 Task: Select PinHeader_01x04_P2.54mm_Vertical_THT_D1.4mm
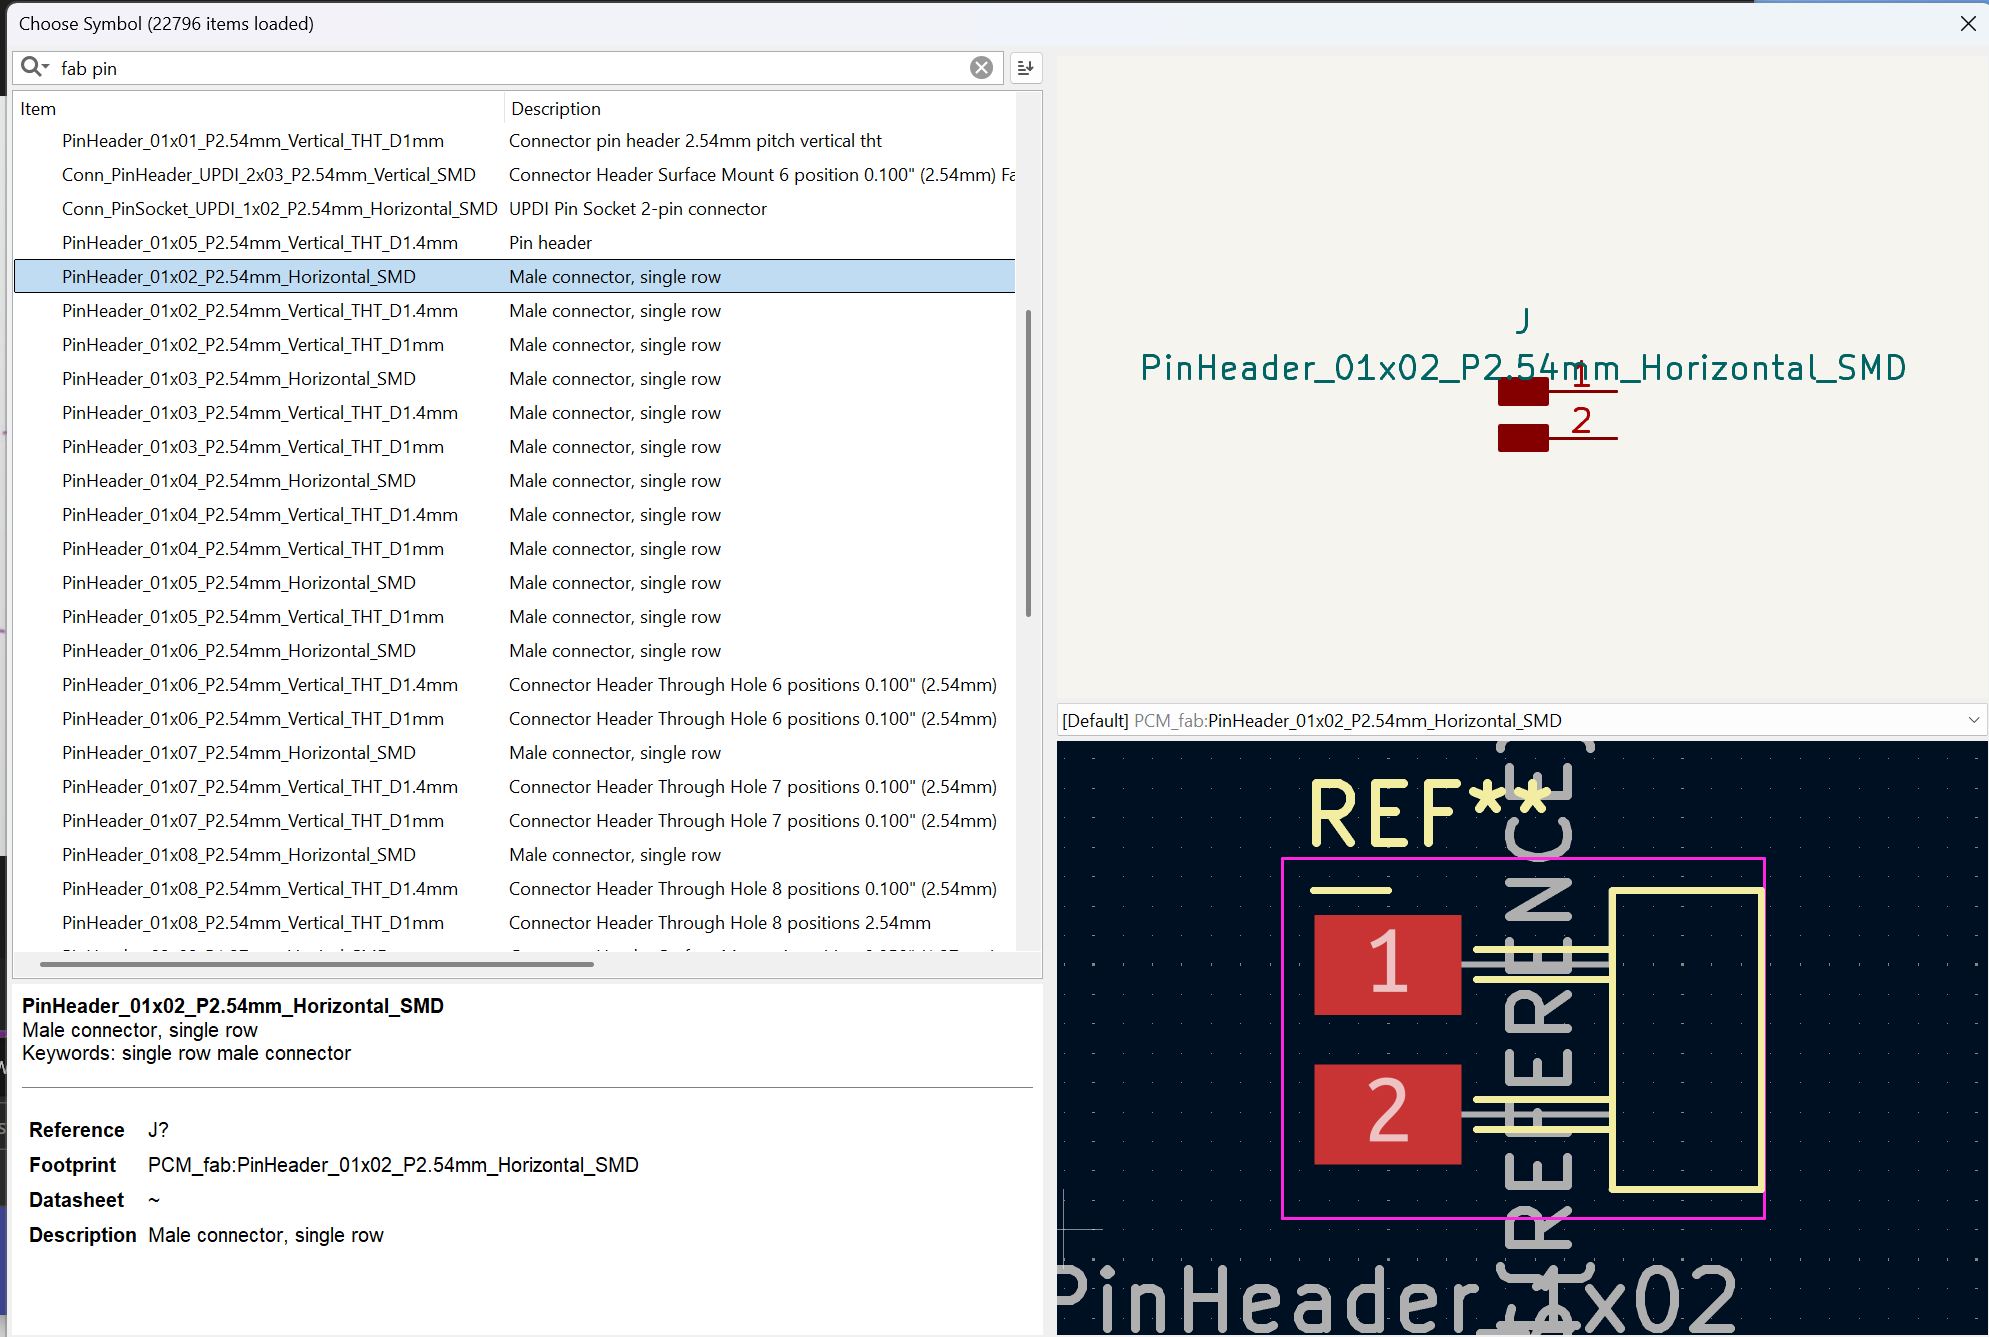[259, 515]
